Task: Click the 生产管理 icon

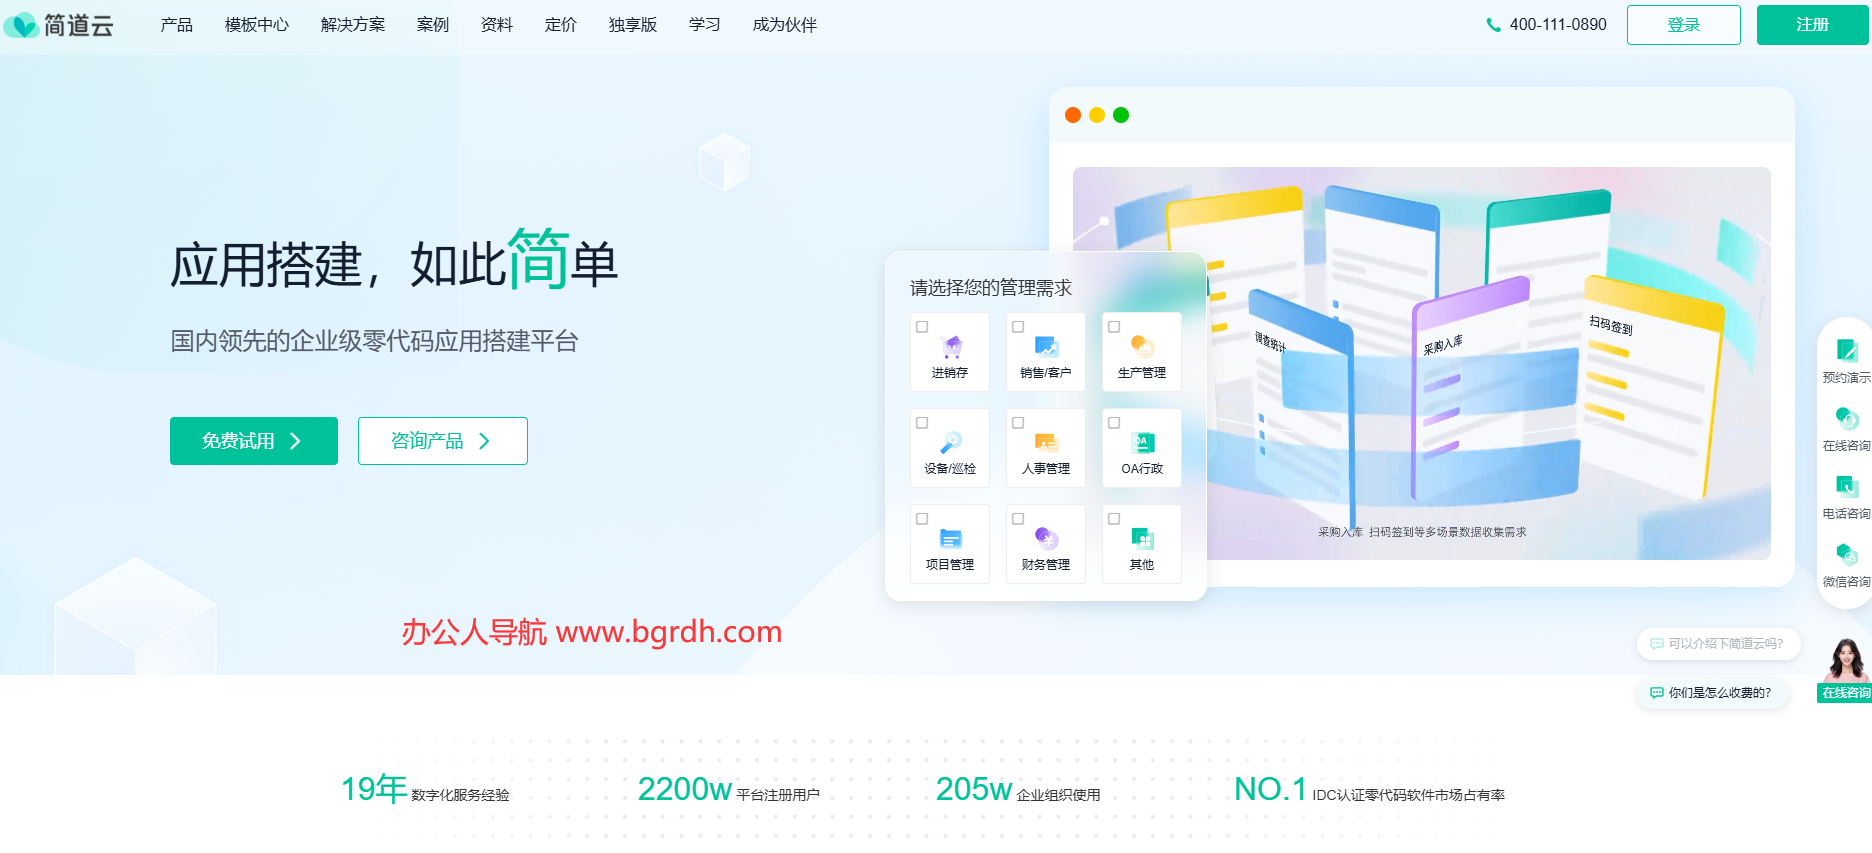Action: [x=1142, y=347]
